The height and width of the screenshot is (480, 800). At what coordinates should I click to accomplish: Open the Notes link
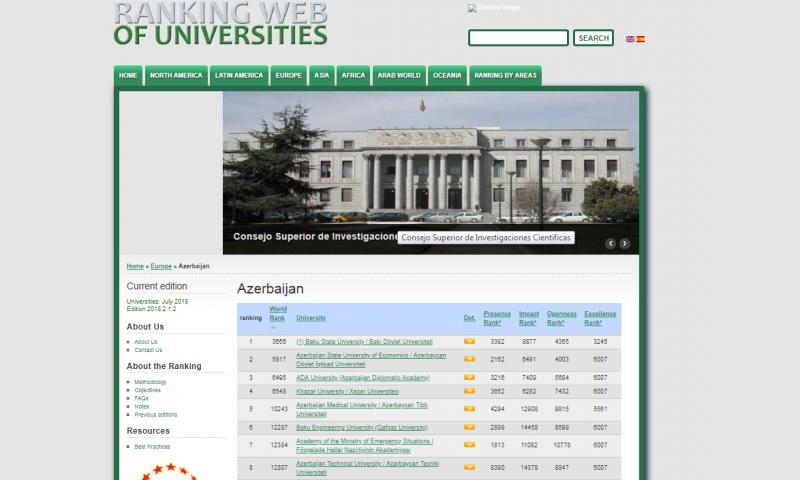[x=142, y=407]
